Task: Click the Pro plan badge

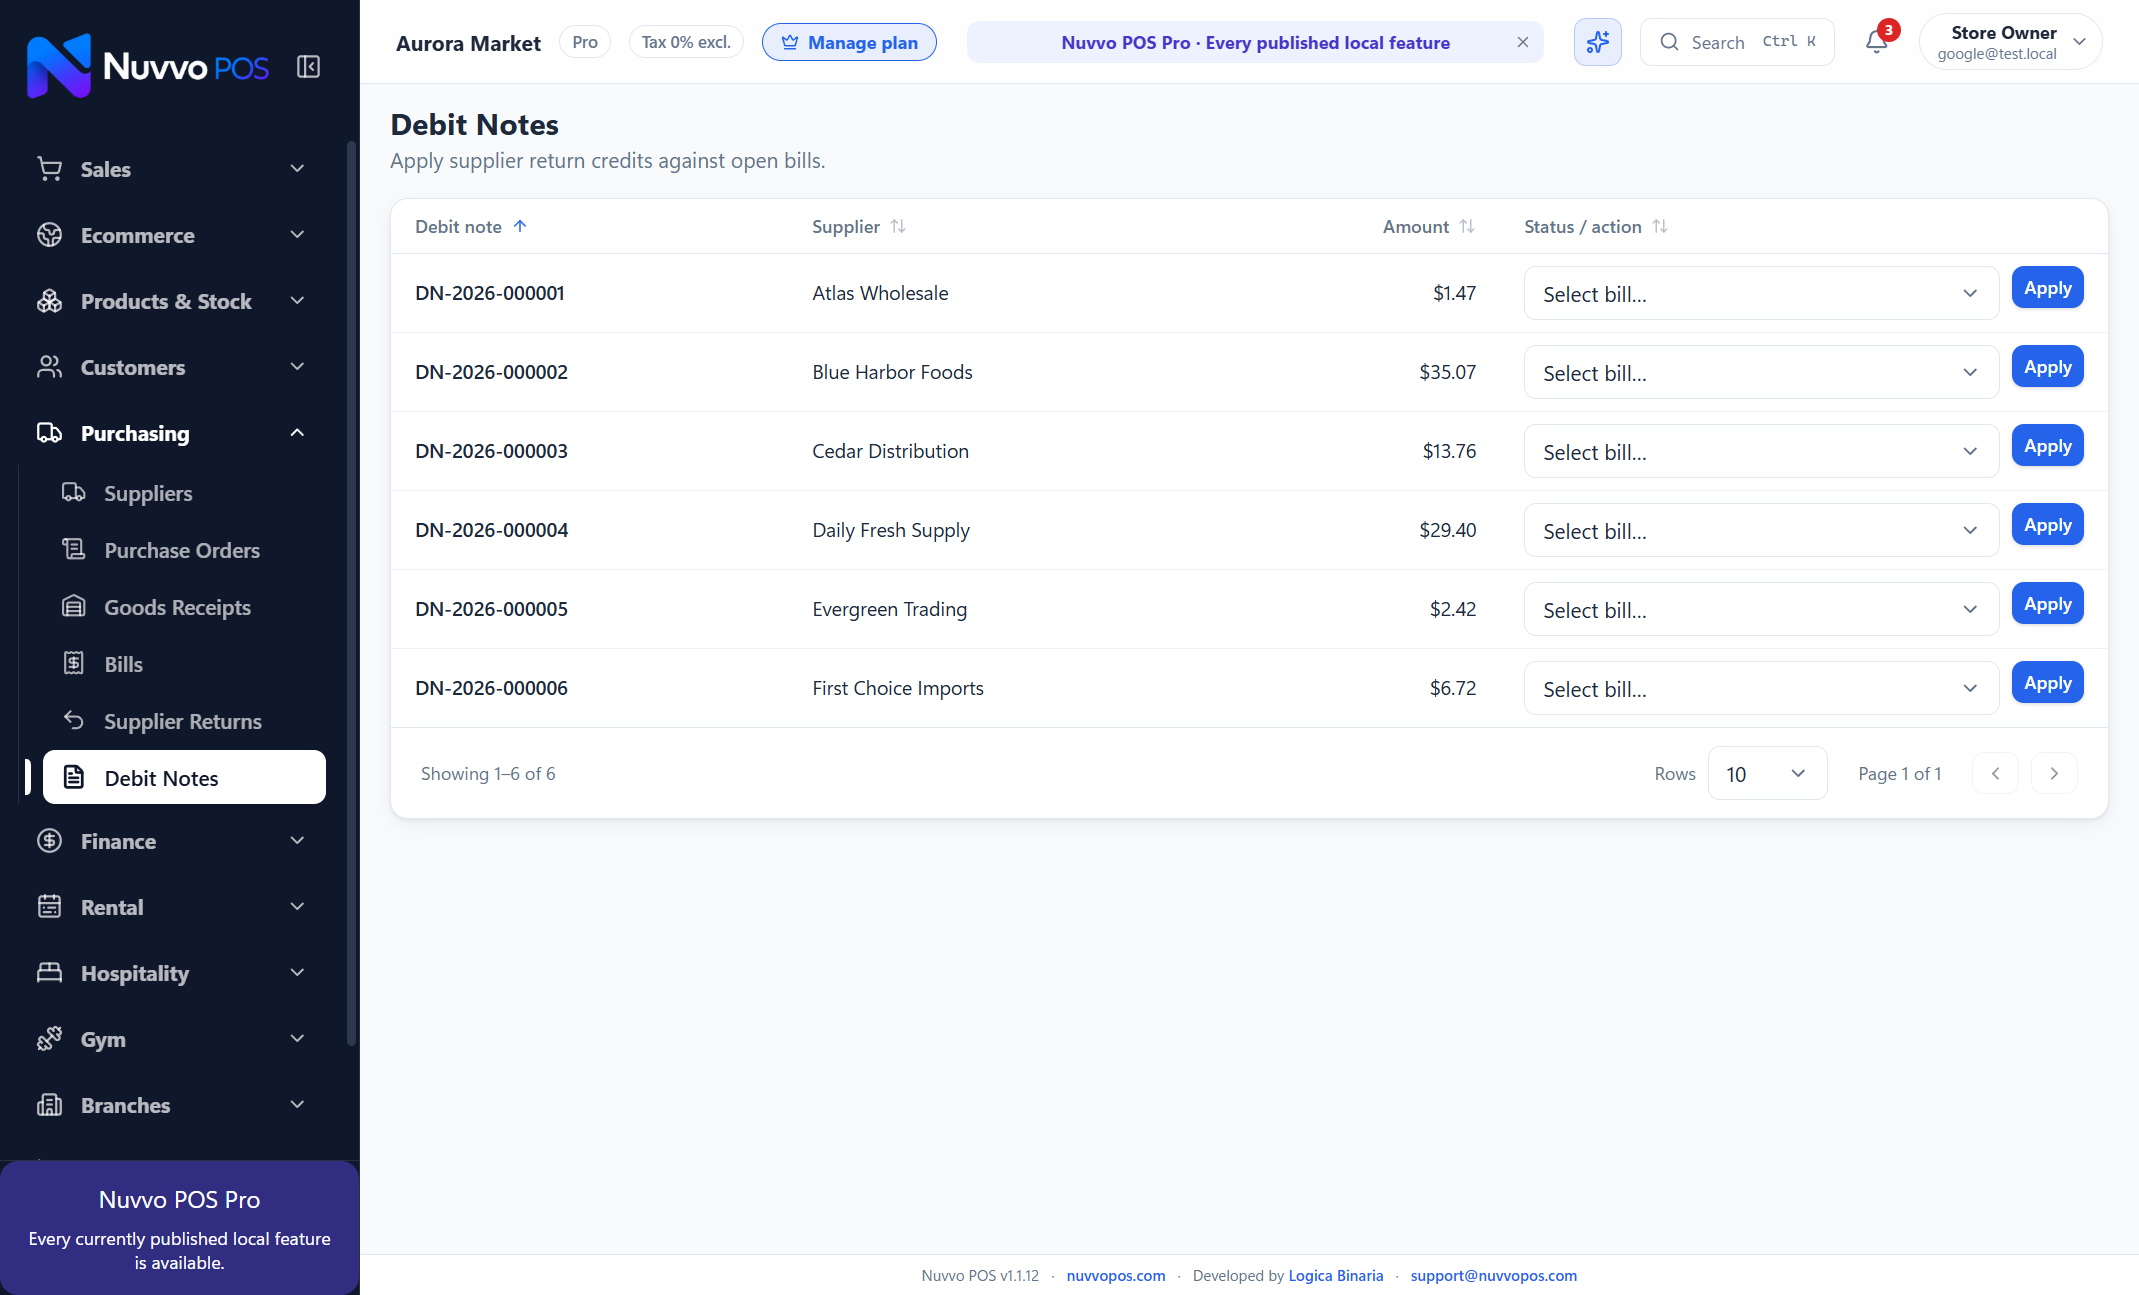Action: [585, 42]
